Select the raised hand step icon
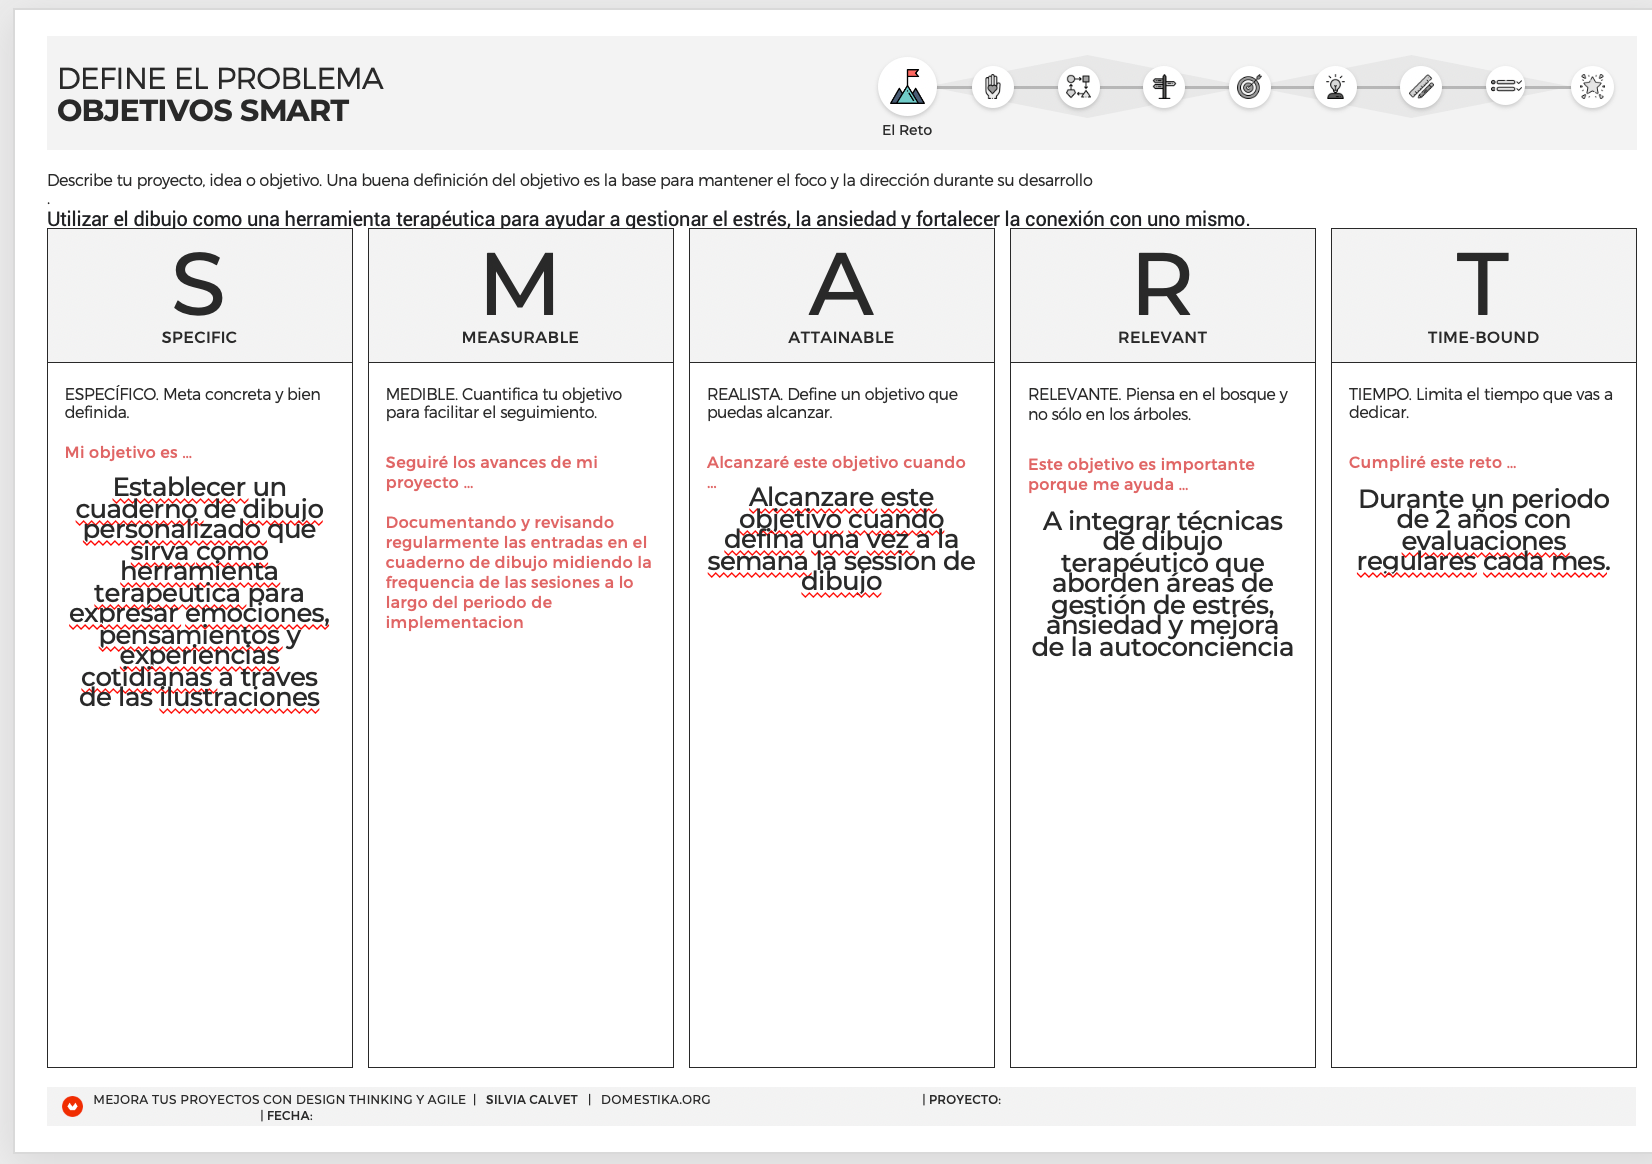Viewport: 1652px width, 1164px height. point(992,88)
